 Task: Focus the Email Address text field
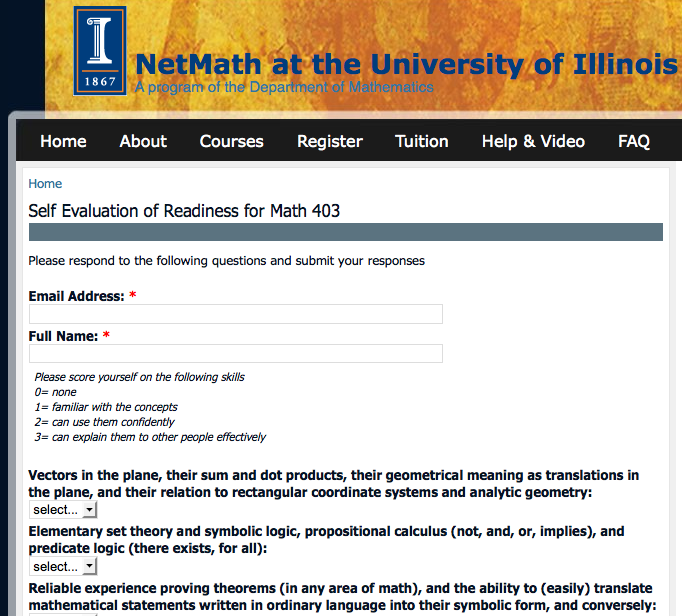pos(235,315)
